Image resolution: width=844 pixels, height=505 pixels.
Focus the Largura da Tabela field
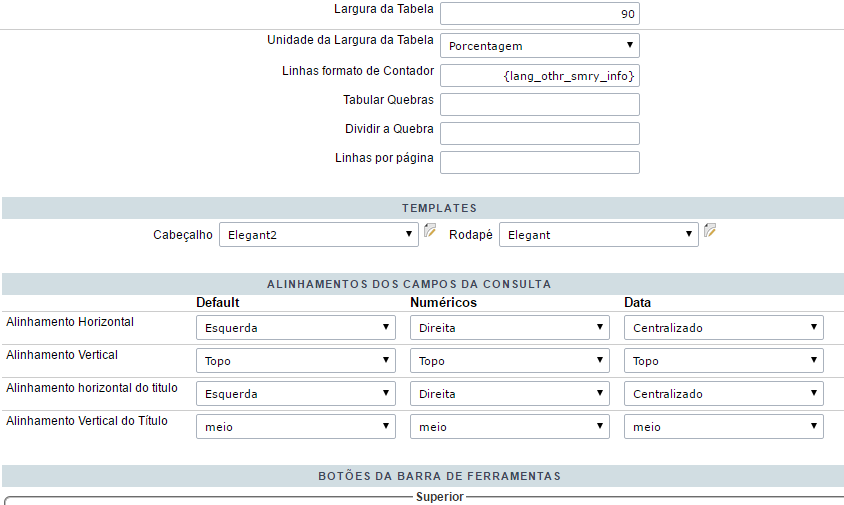click(539, 13)
